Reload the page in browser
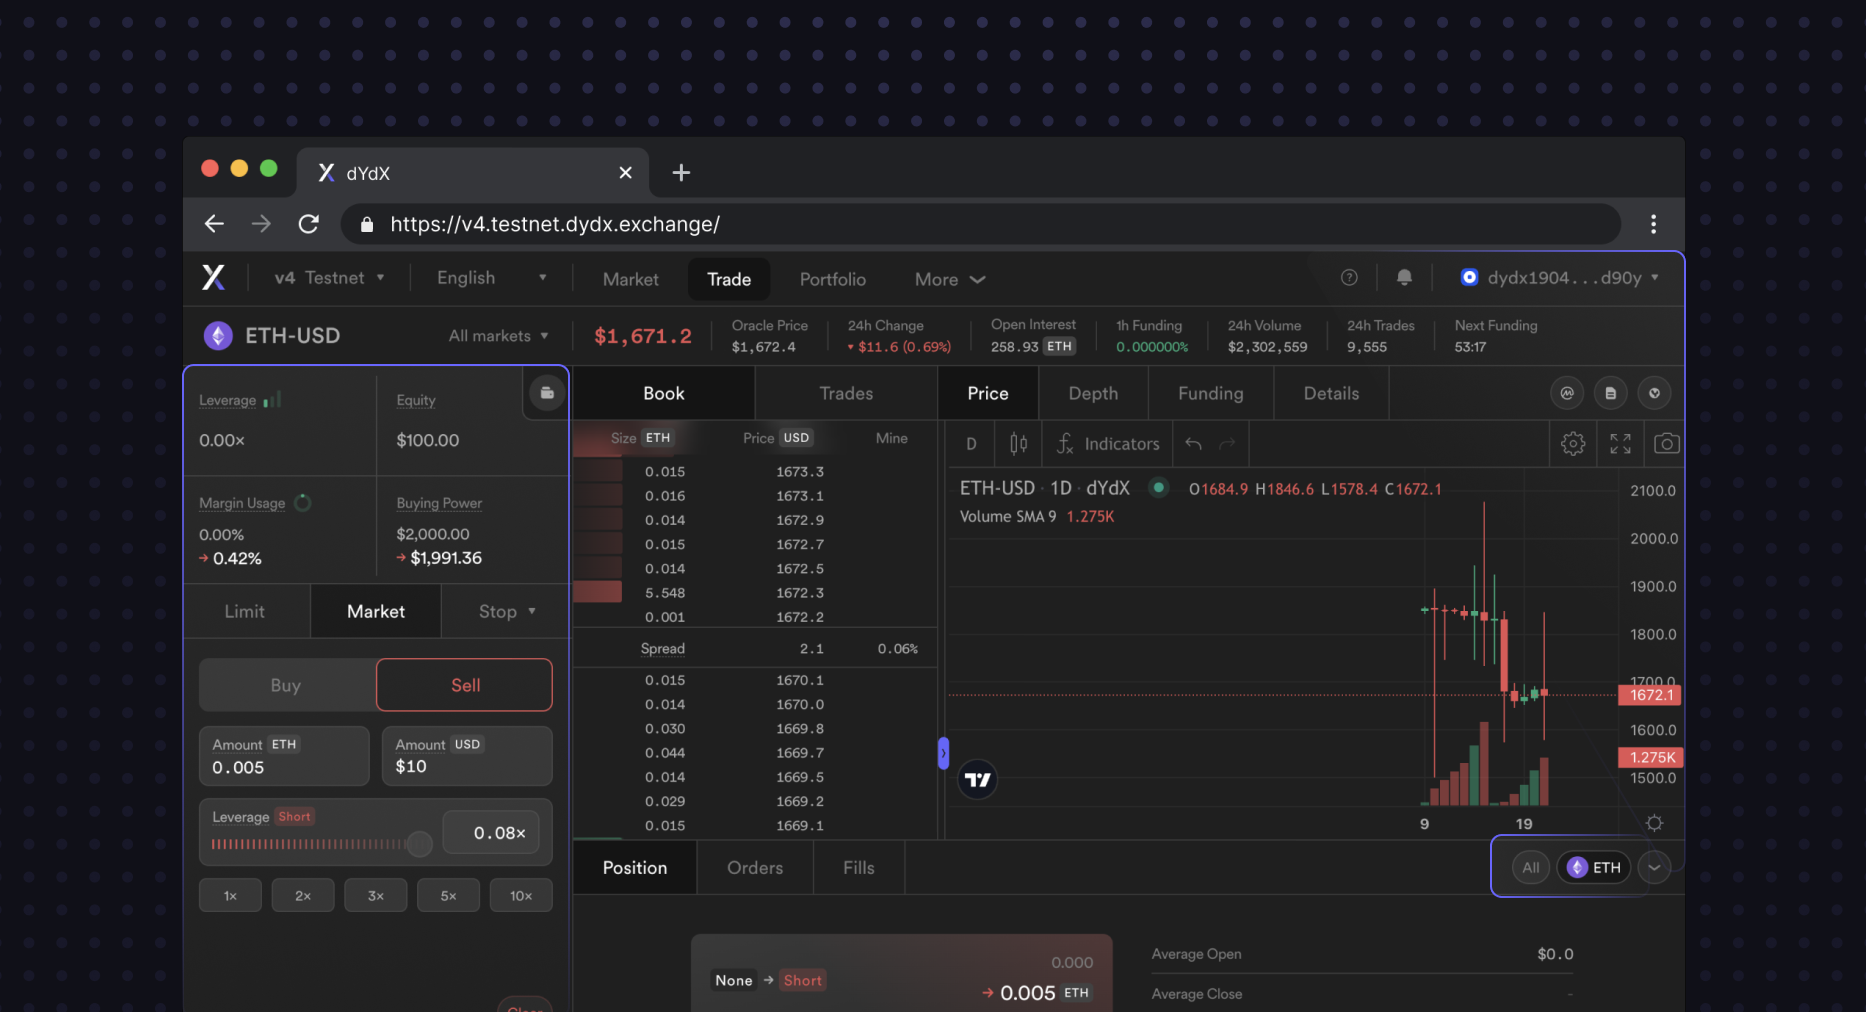 (x=309, y=224)
